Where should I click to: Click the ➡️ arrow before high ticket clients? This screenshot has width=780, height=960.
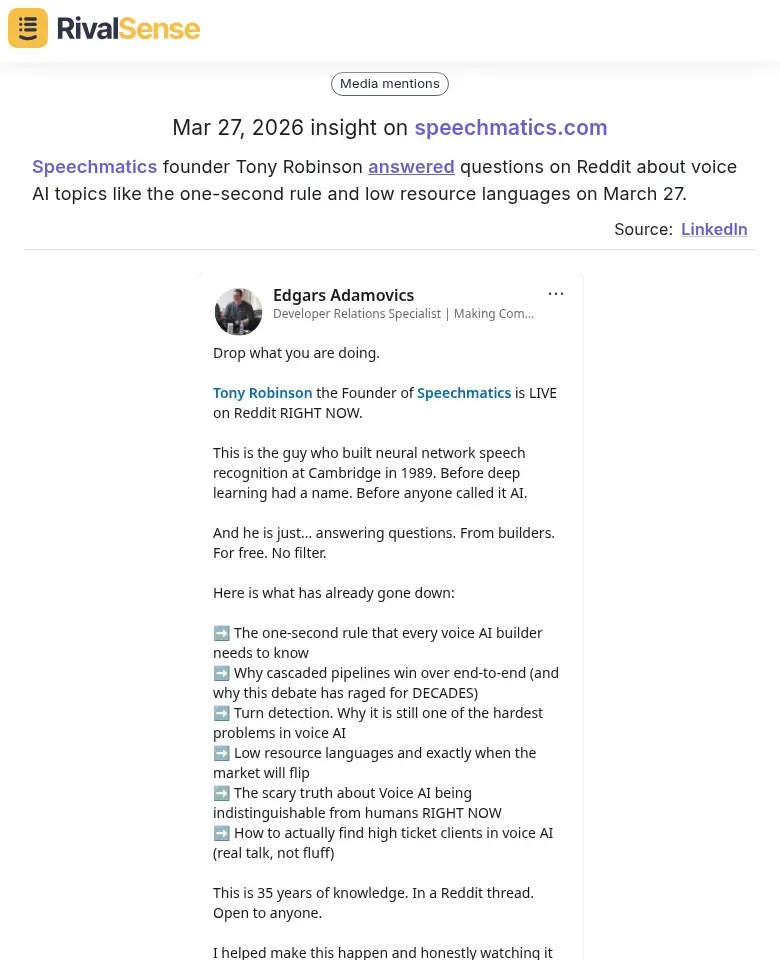click(221, 832)
